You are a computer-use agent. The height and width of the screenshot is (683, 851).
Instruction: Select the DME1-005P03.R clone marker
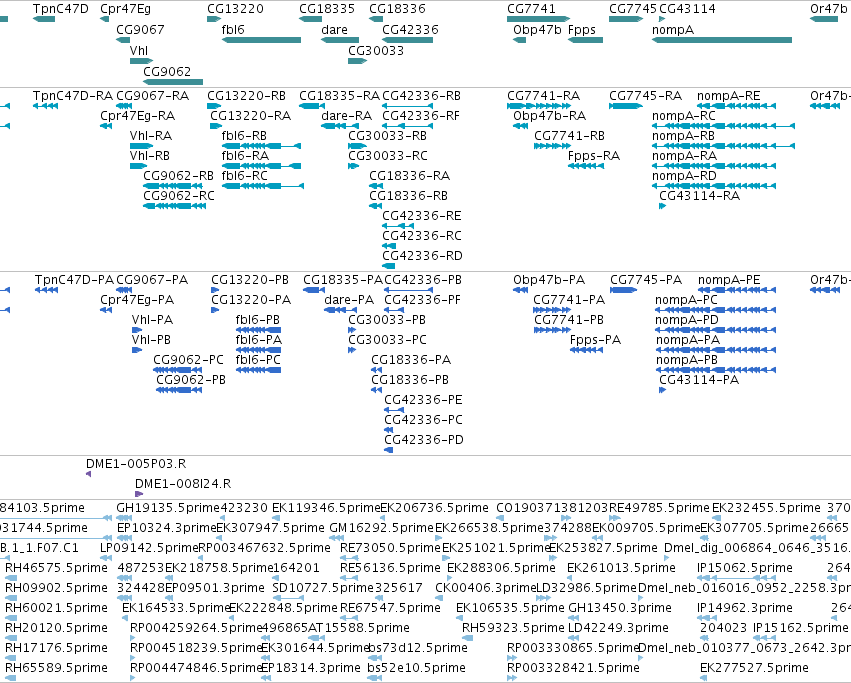(x=88, y=474)
